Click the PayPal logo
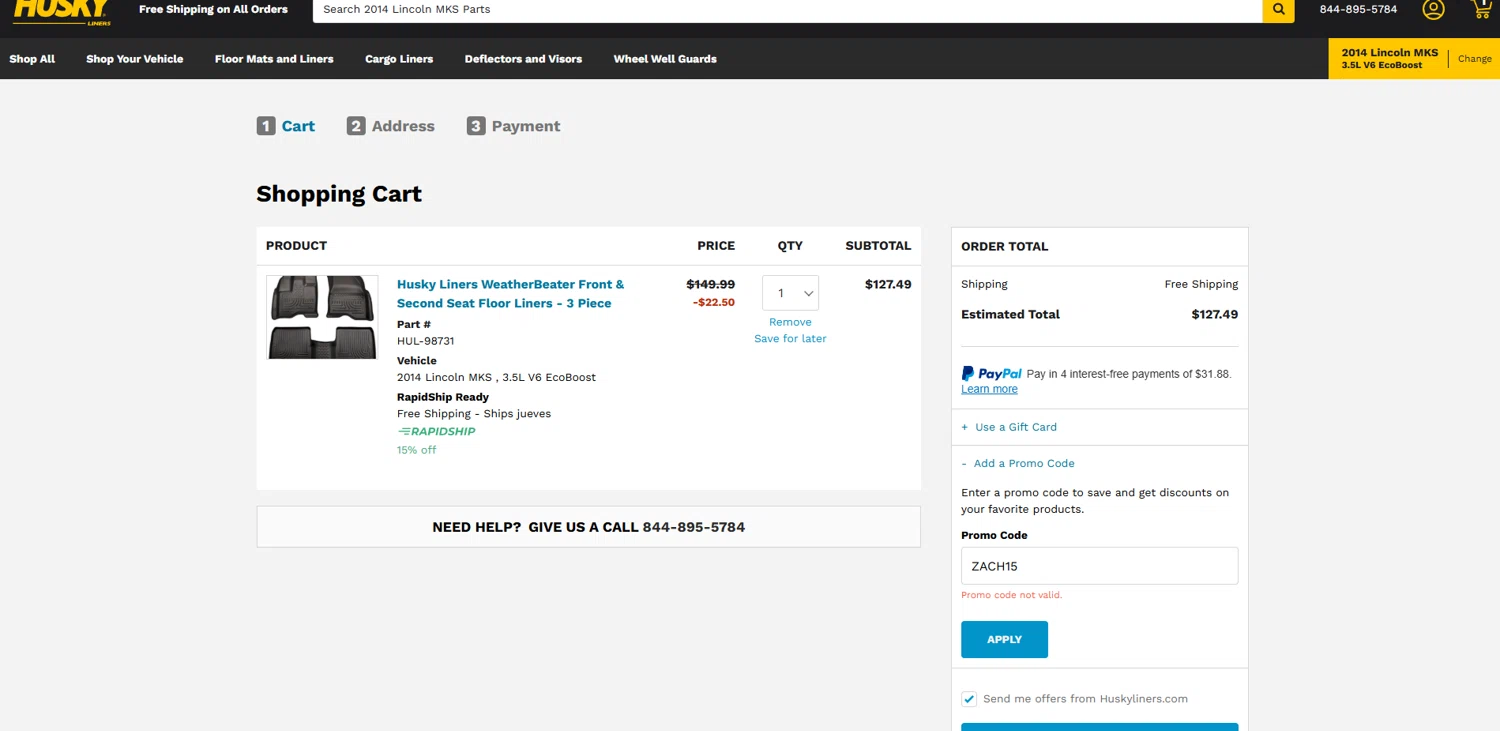1500x731 pixels. [x=991, y=374]
